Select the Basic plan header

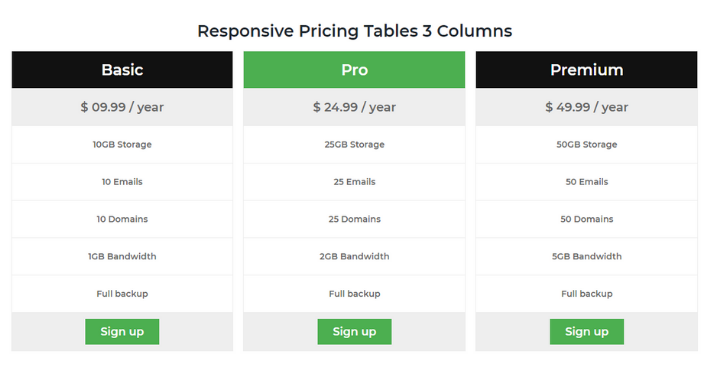(x=122, y=70)
